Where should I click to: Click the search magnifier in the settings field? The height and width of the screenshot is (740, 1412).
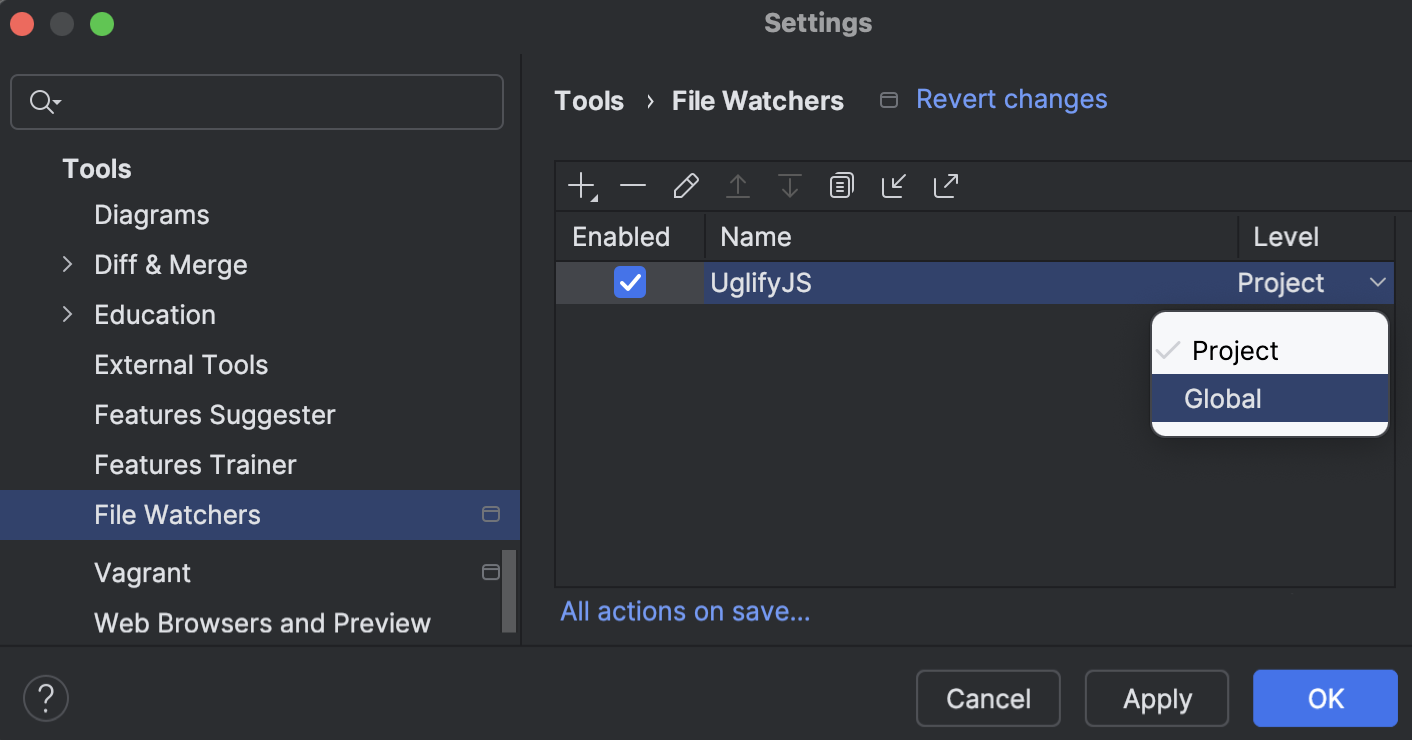40,101
